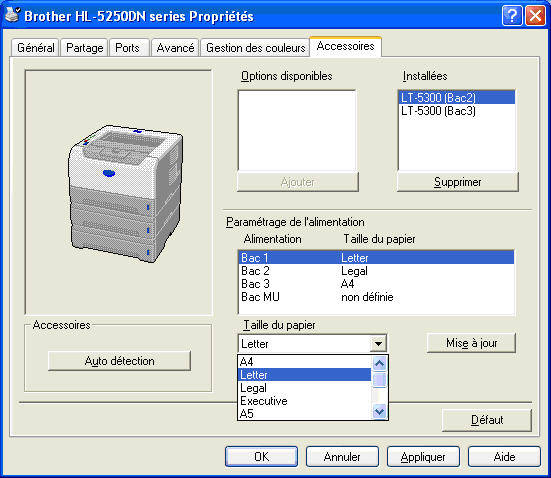Click the dropdown list scrollbar thumb
This screenshot has height=478, width=551.
tap(379, 380)
